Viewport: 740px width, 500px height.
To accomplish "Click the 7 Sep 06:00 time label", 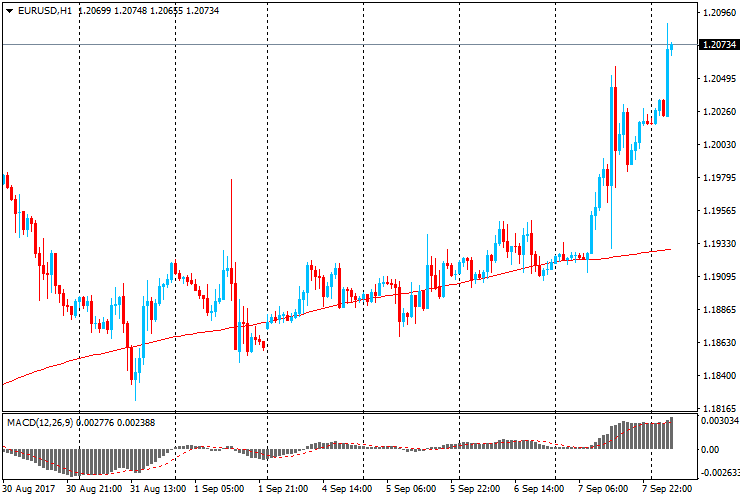I will click(x=603, y=489).
